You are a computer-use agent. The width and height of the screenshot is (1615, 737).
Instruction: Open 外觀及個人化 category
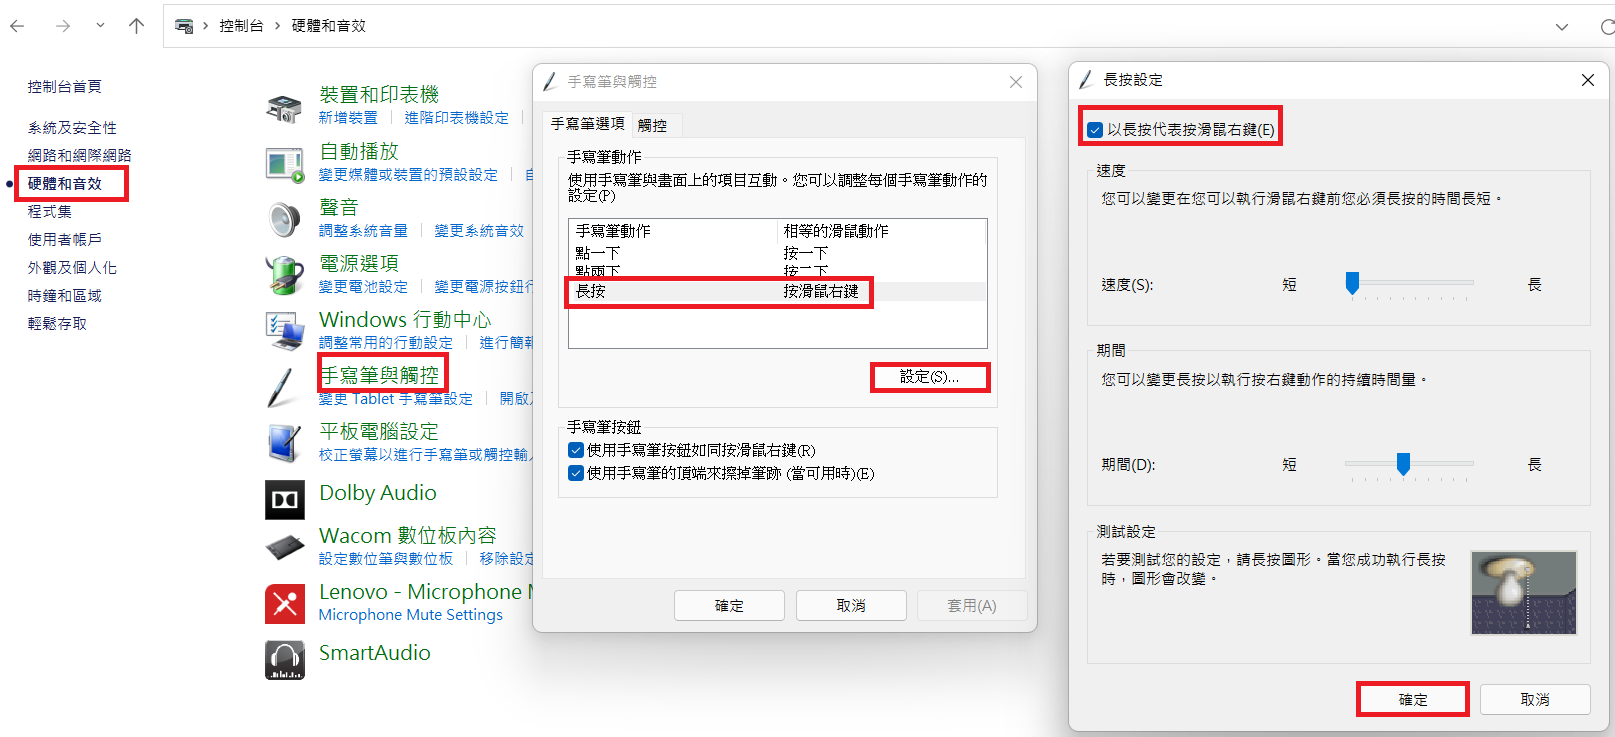[72, 268]
